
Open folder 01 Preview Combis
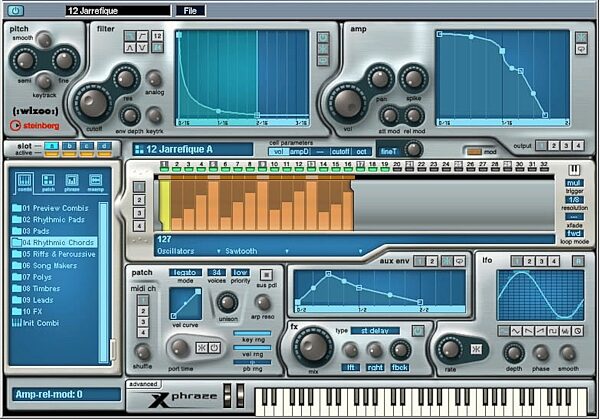tap(50, 208)
